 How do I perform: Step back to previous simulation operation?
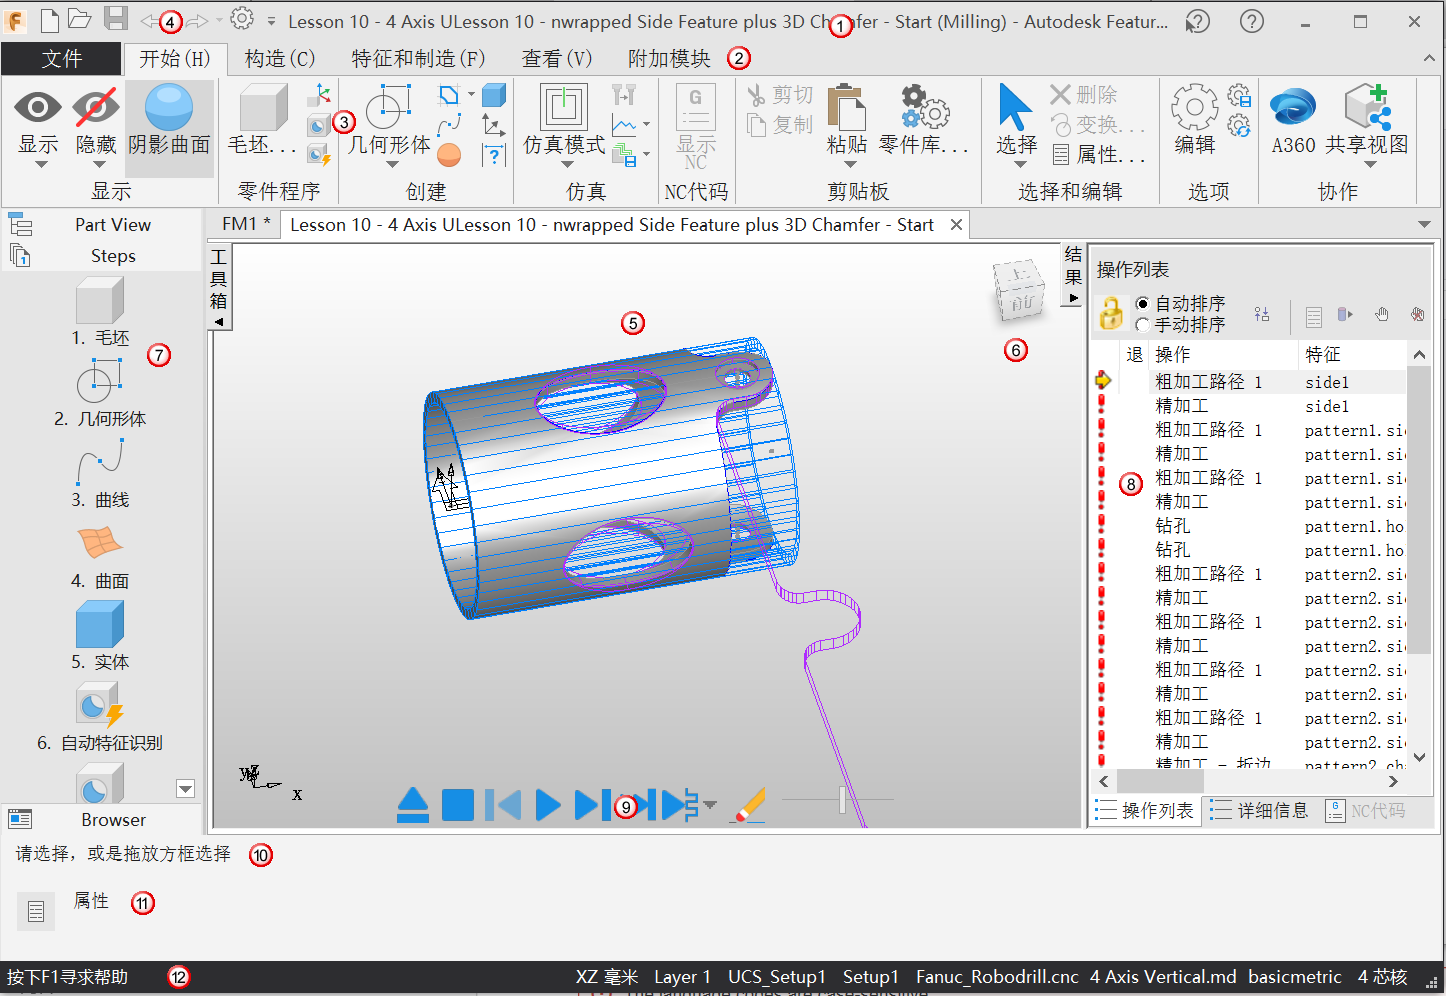[x=503, y=805]
